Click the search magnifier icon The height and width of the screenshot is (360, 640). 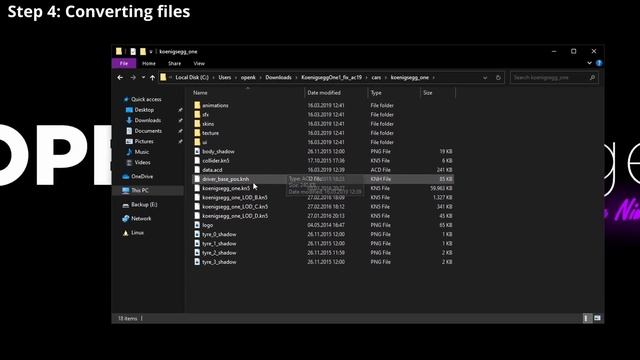tap(592, 78)
